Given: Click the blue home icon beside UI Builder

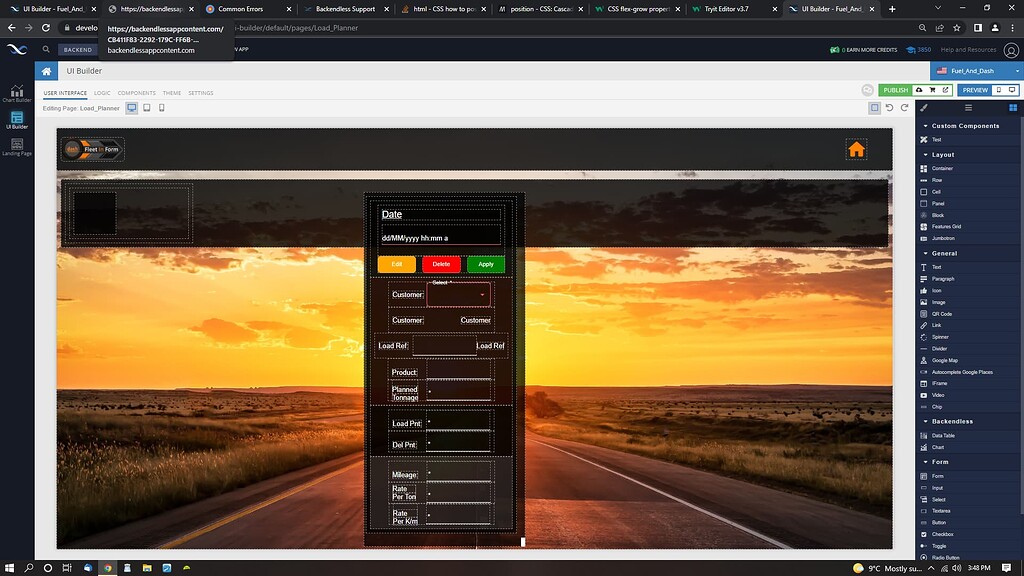Looking at the screenshot, I should [46, 71].
